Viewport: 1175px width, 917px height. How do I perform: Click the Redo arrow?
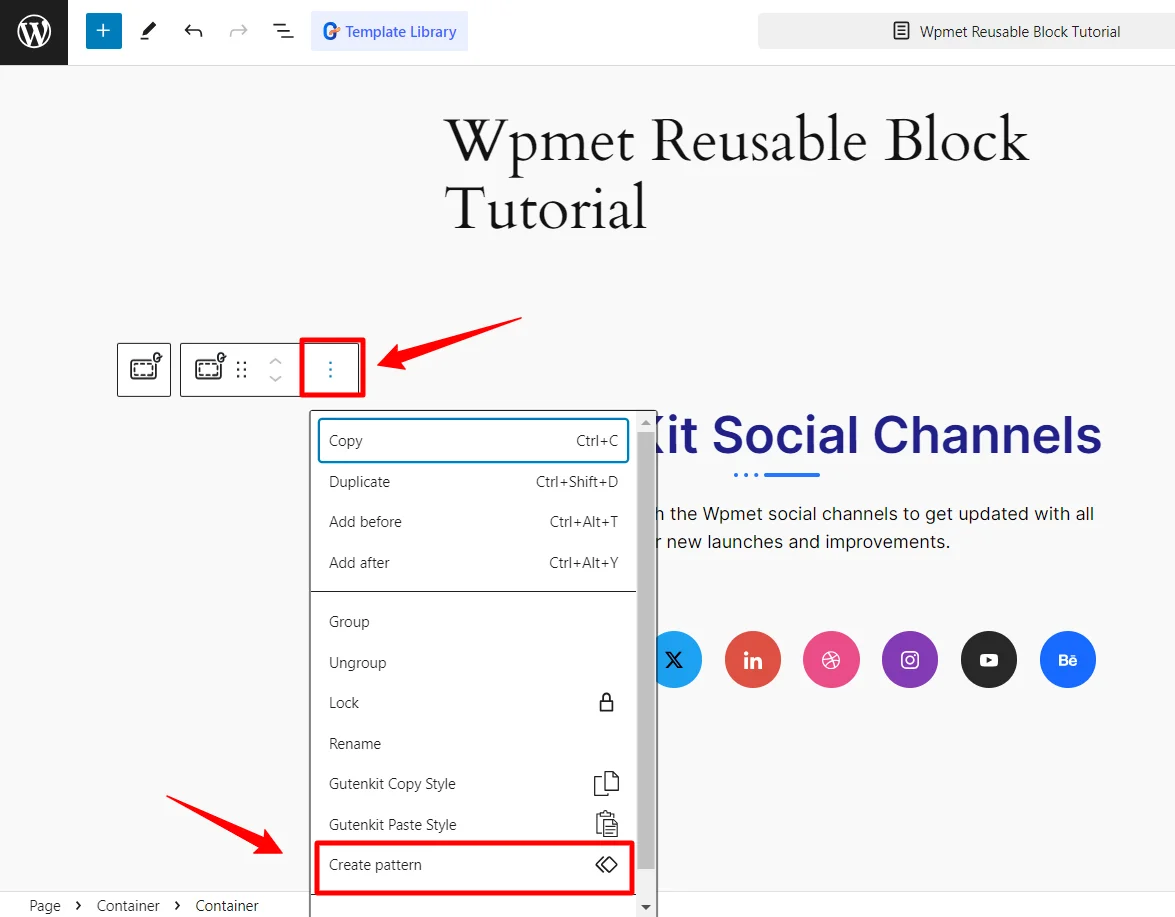[x=238, y=31]
